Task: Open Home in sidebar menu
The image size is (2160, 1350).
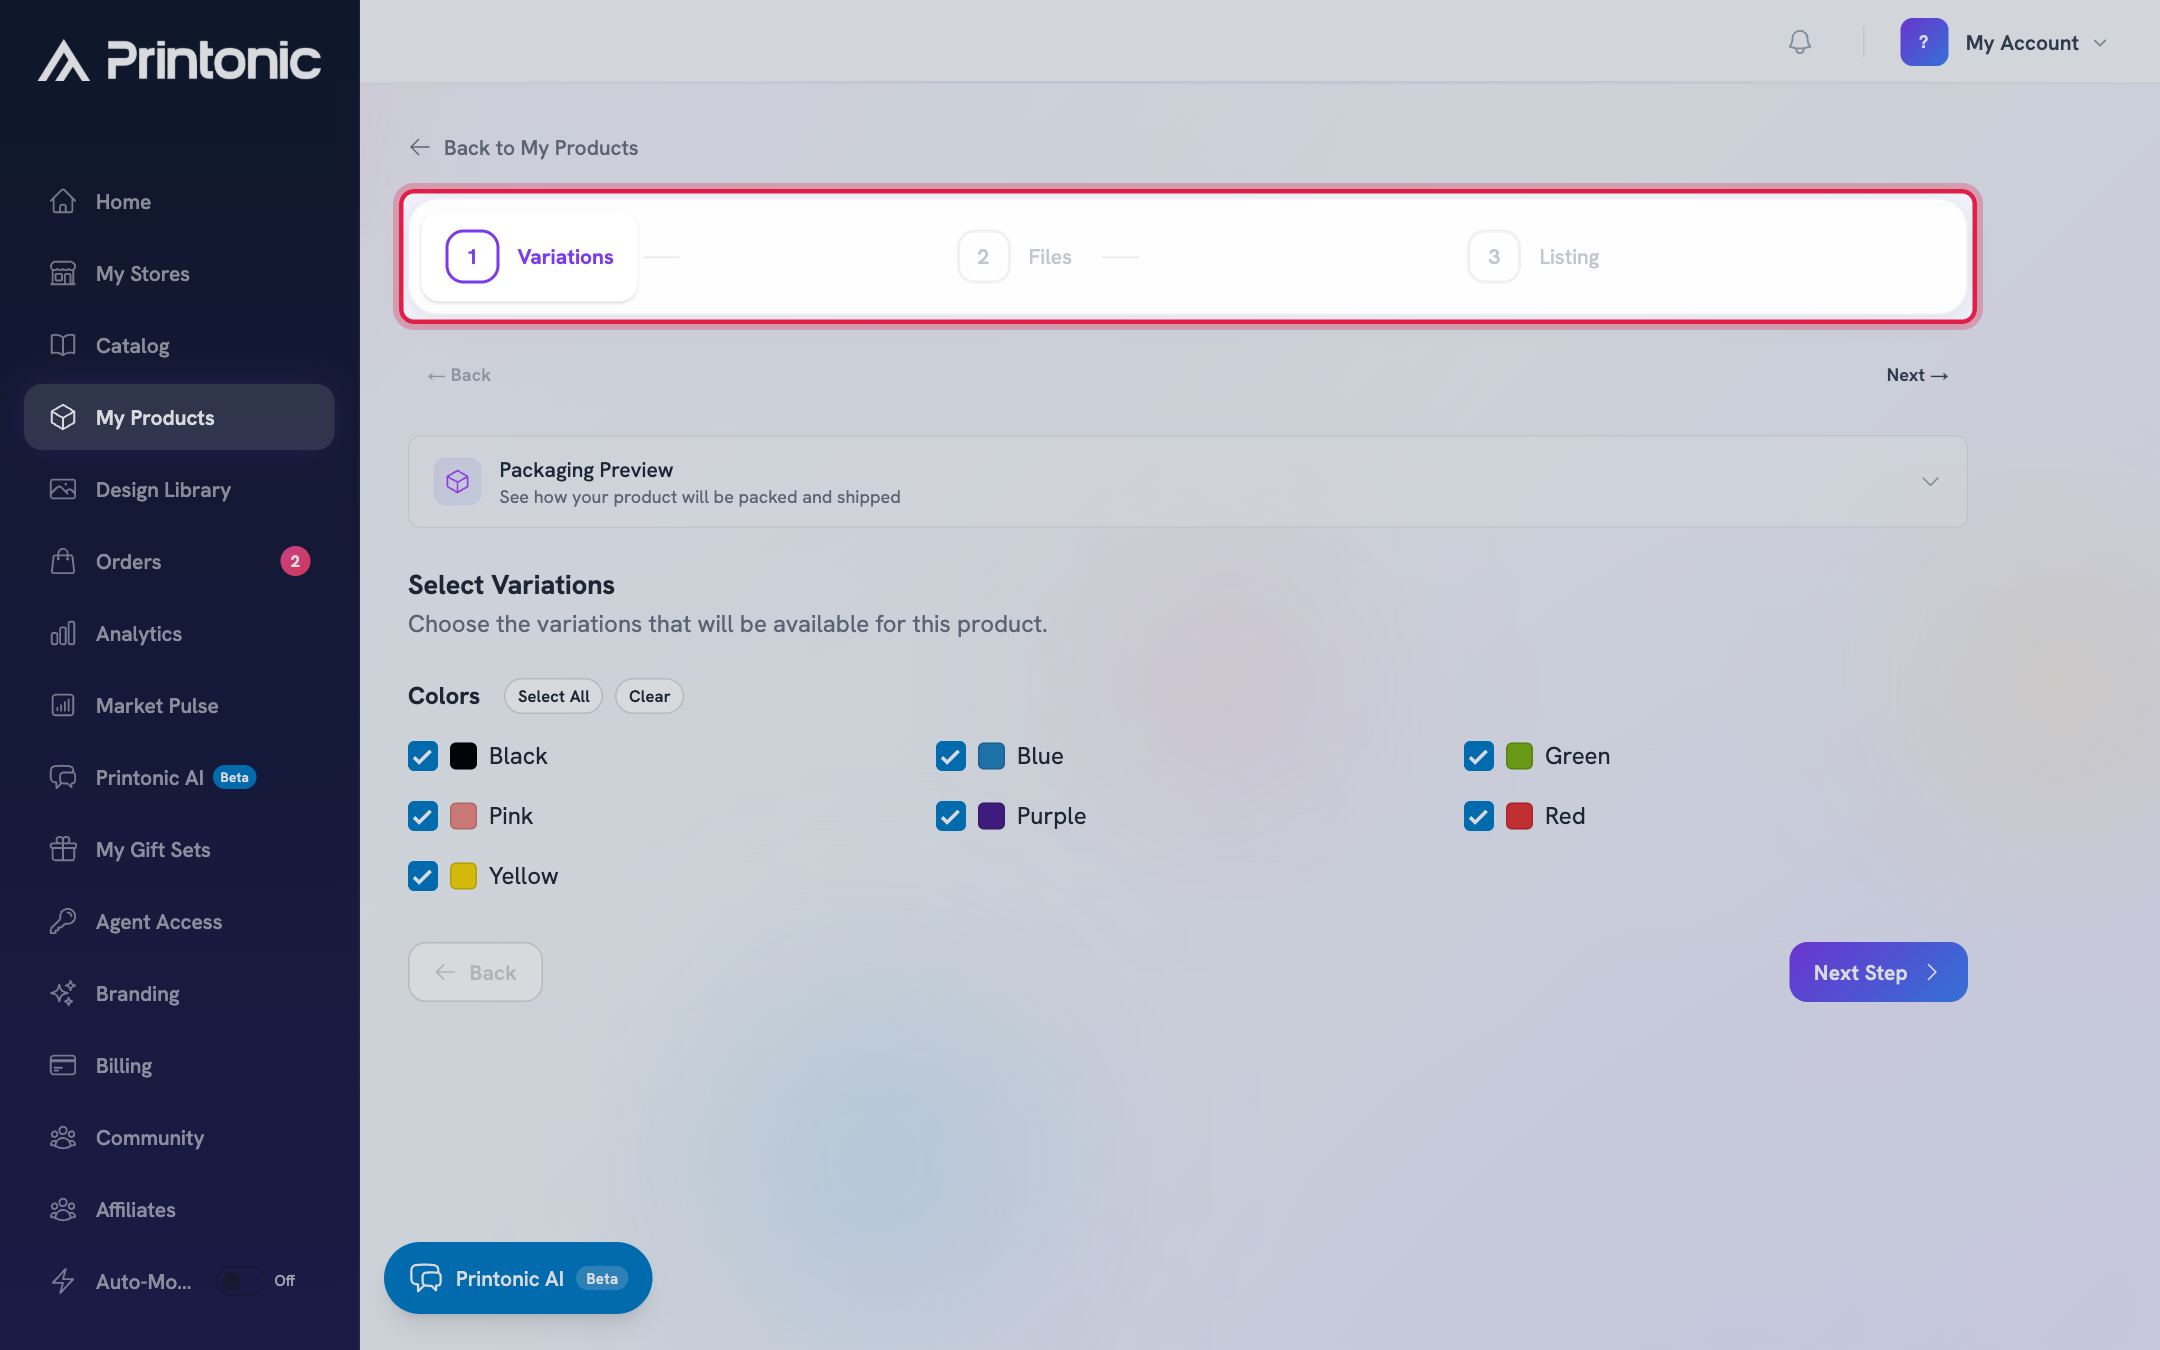Action: coord(179,201)
